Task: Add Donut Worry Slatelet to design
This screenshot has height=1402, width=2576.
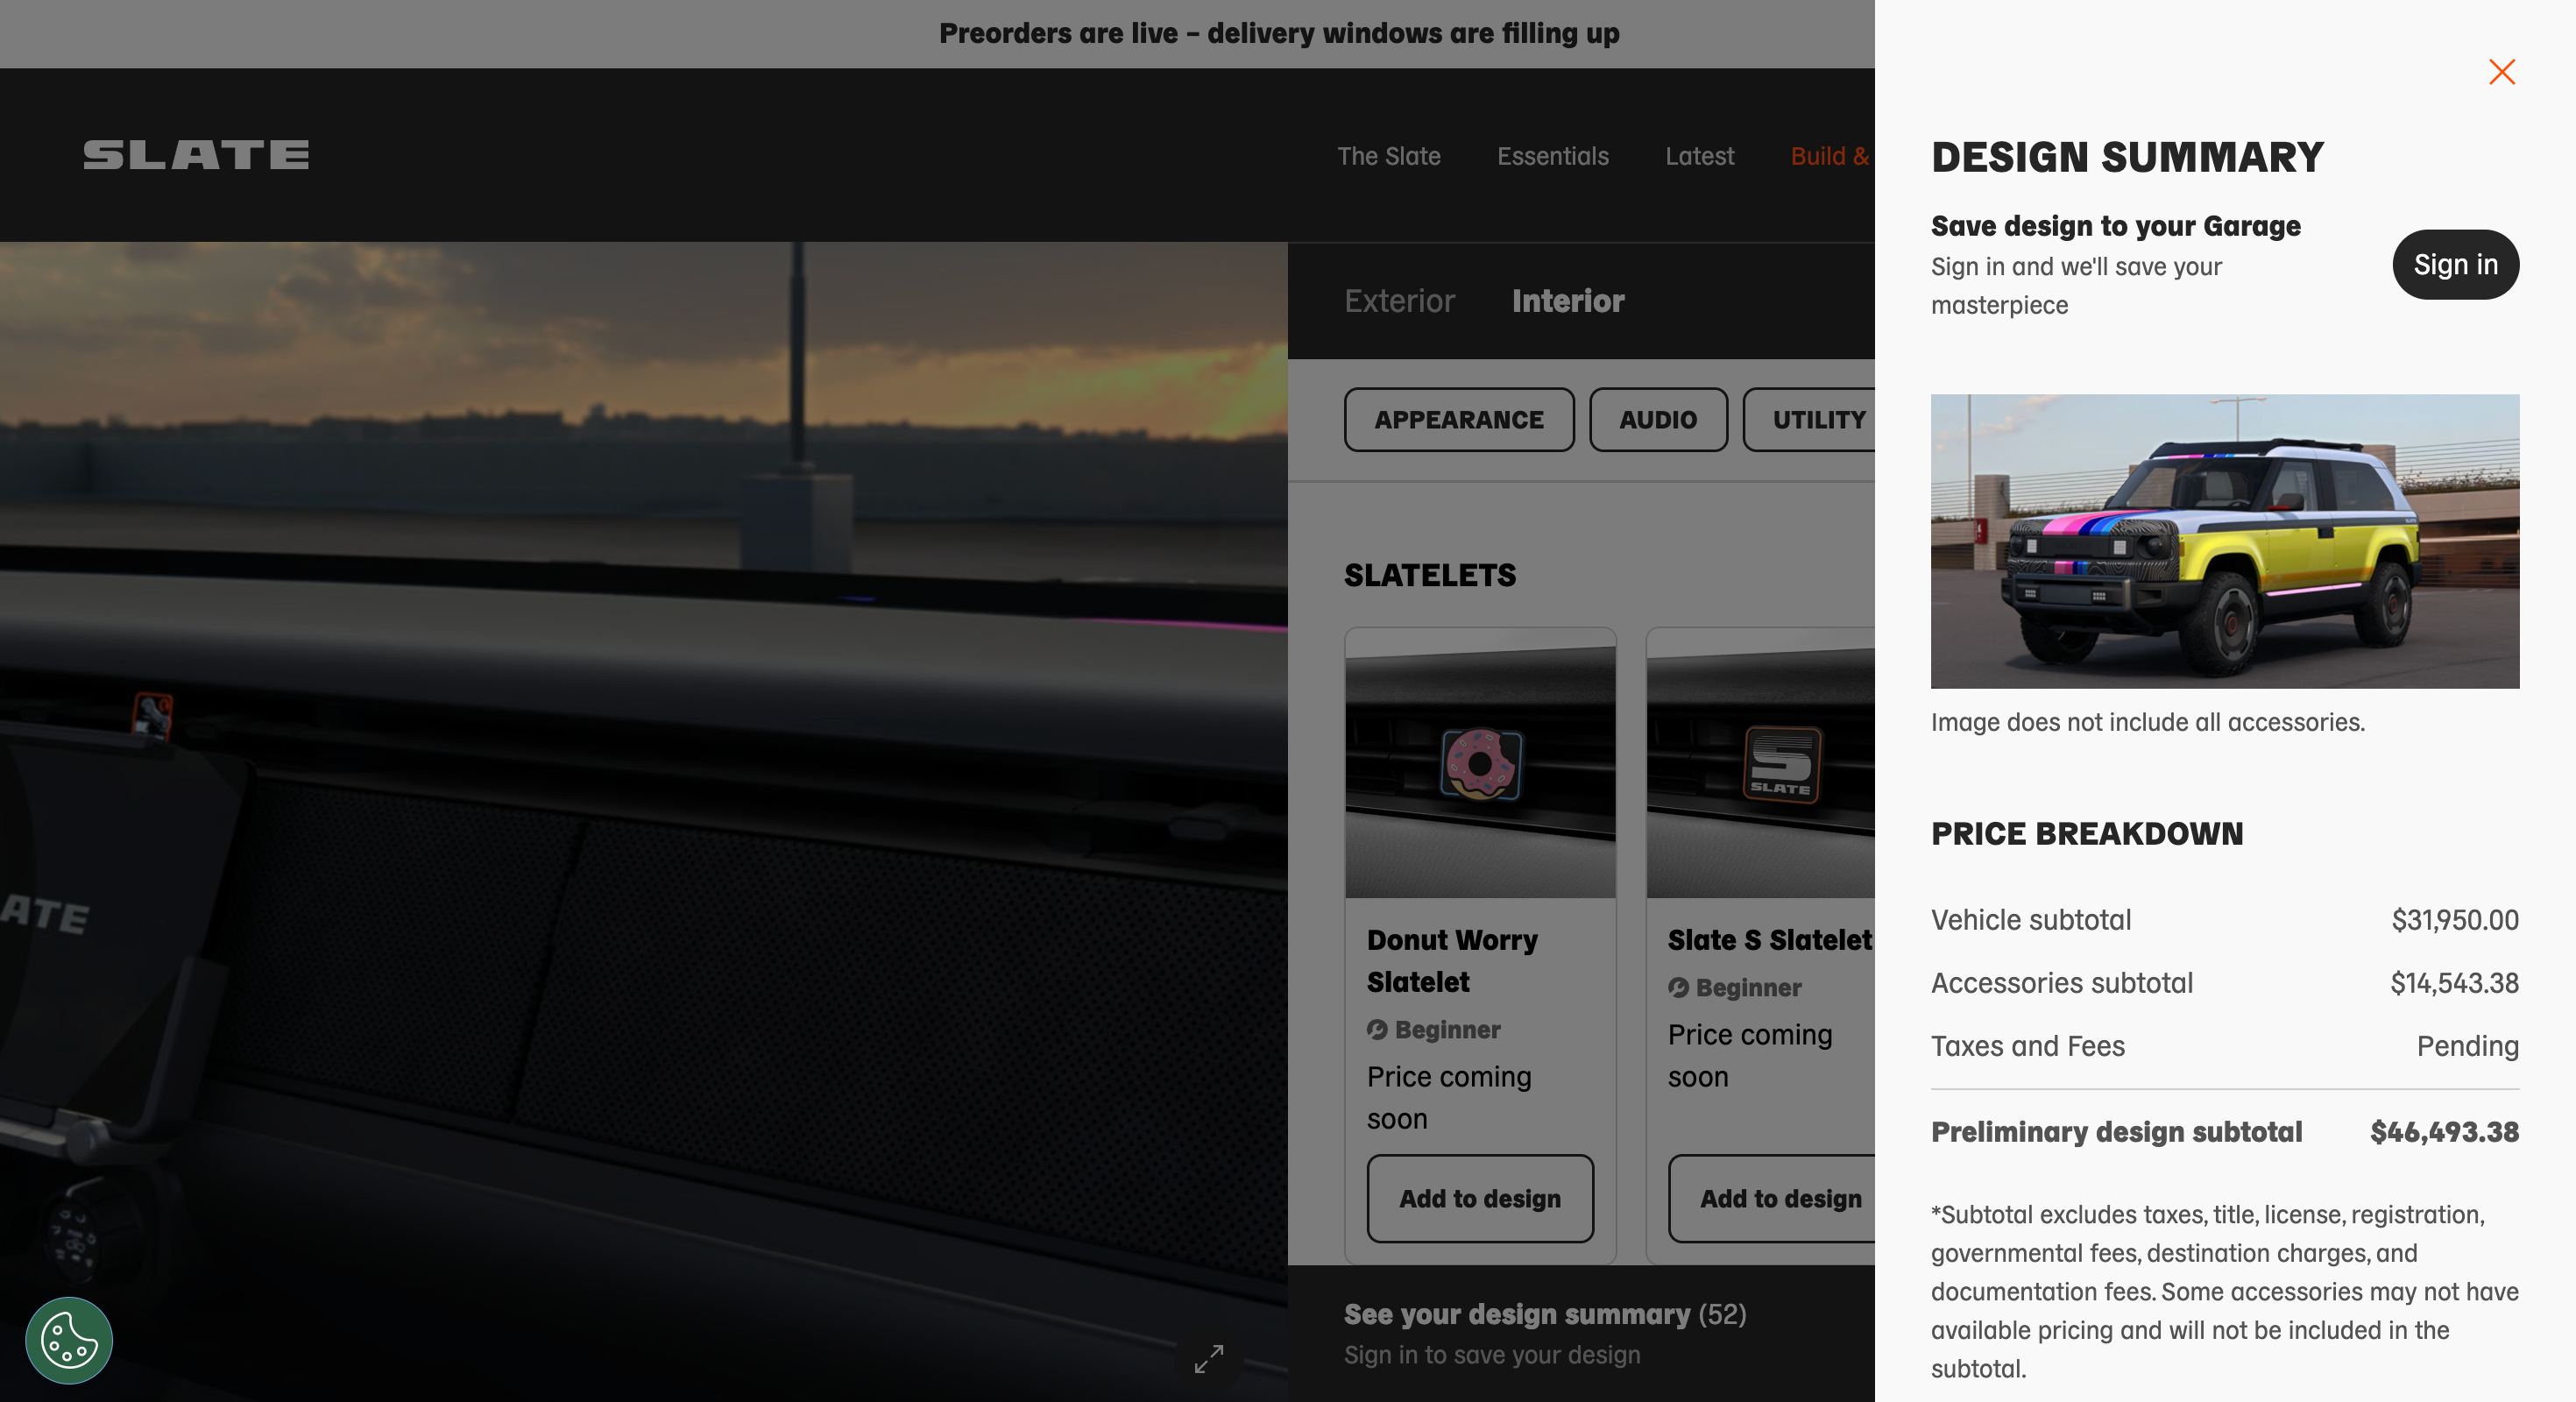Action: [1480, 1198]
